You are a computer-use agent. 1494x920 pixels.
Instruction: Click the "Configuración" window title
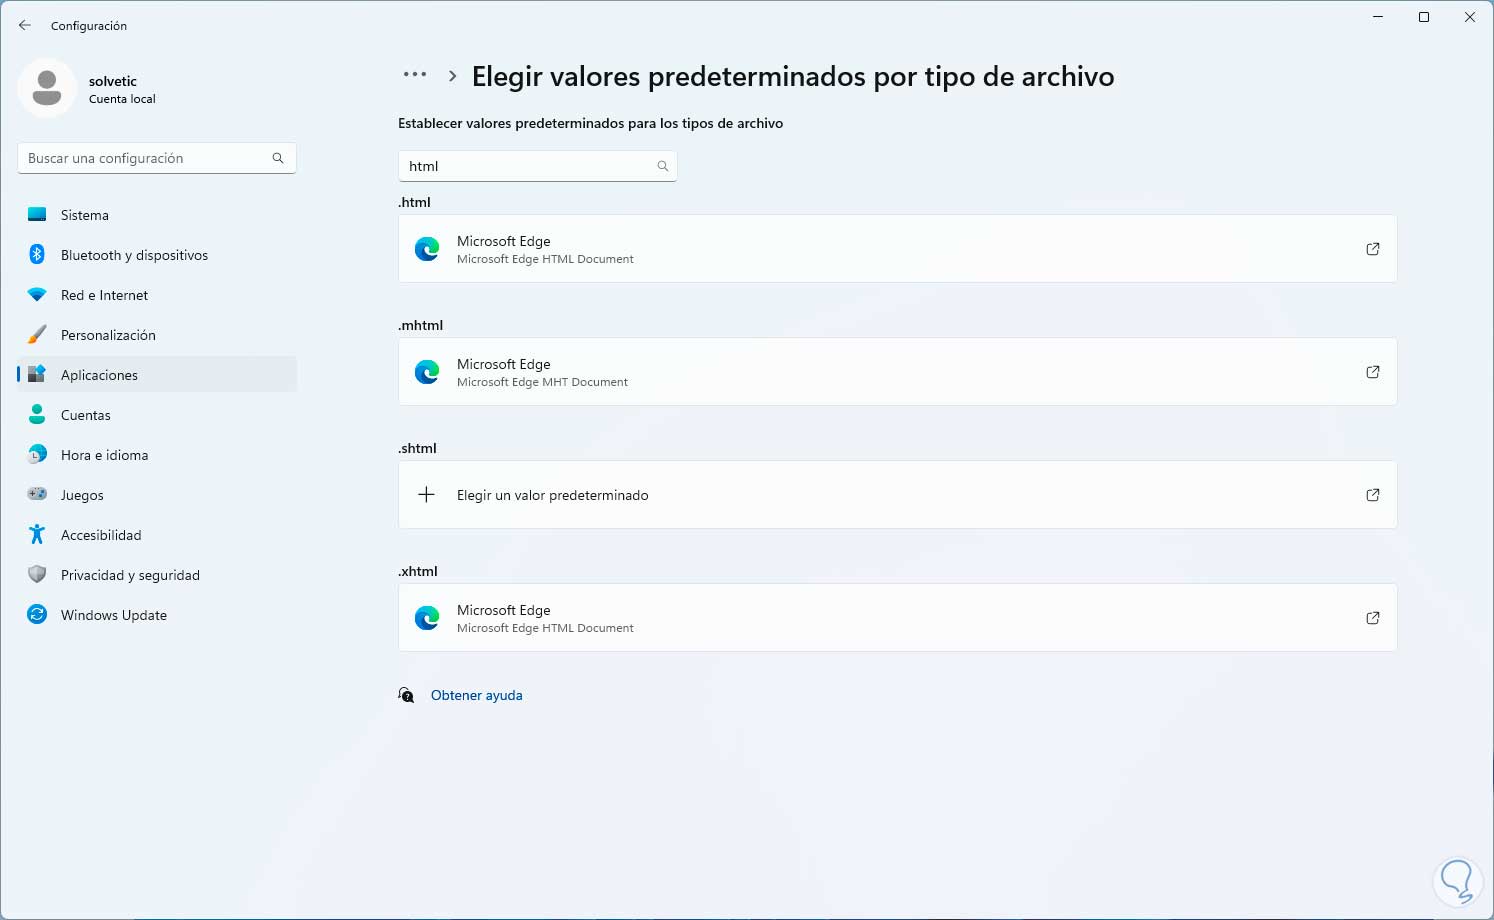[89, 26]
